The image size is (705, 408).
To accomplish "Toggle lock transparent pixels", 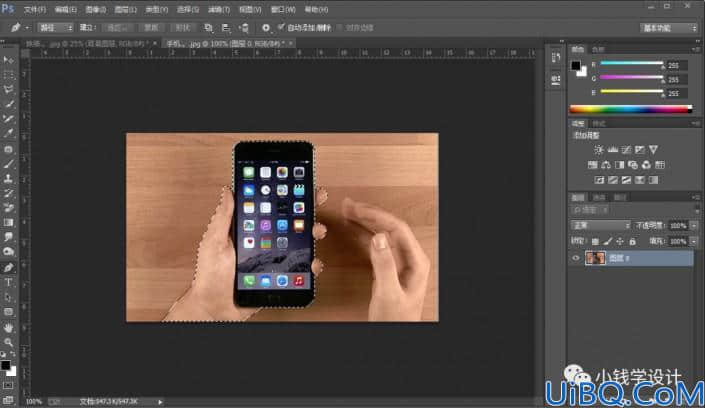I will [595, 242].
